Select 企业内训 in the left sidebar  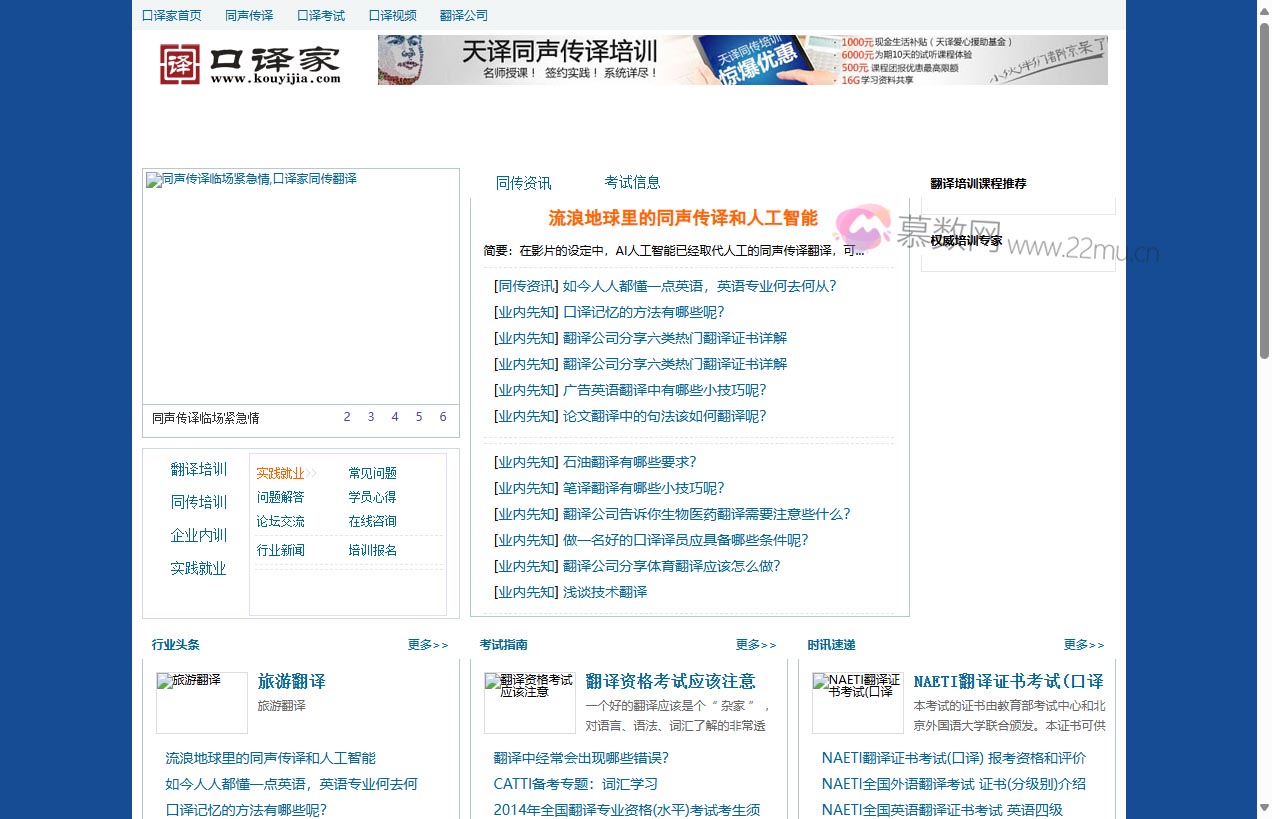point(198,535)
